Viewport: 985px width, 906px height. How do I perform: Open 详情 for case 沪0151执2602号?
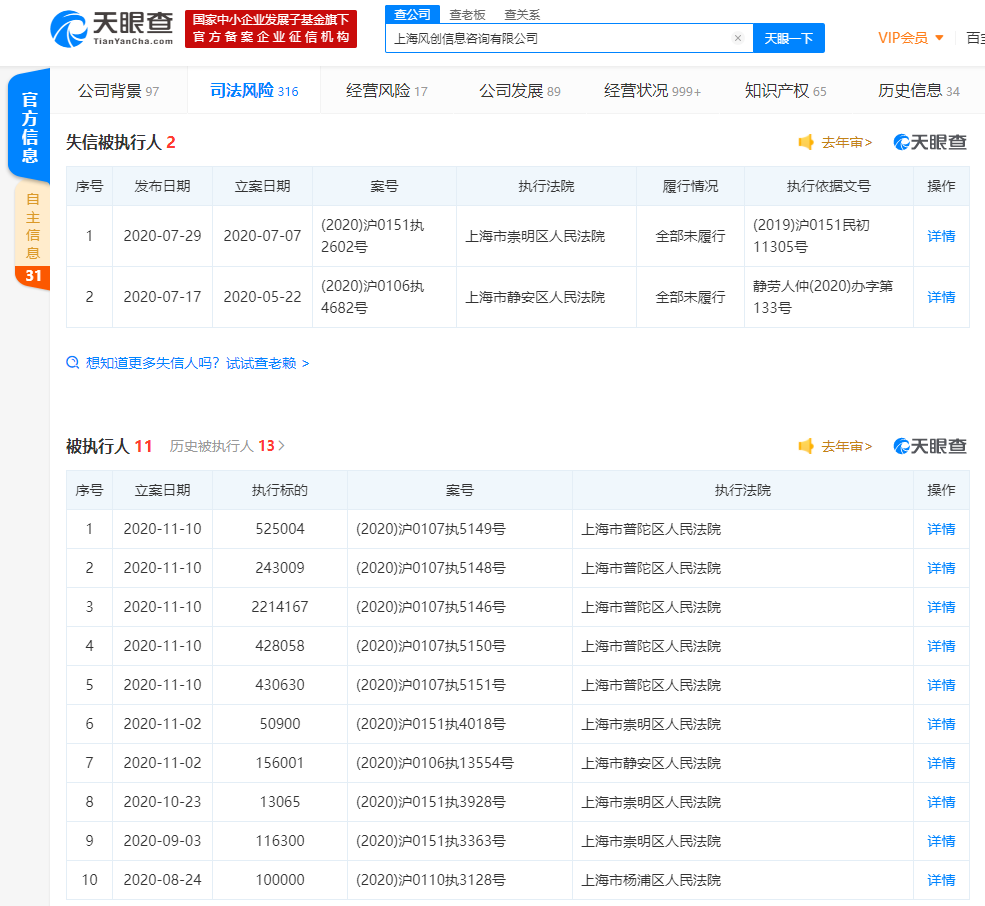[941, 236]
